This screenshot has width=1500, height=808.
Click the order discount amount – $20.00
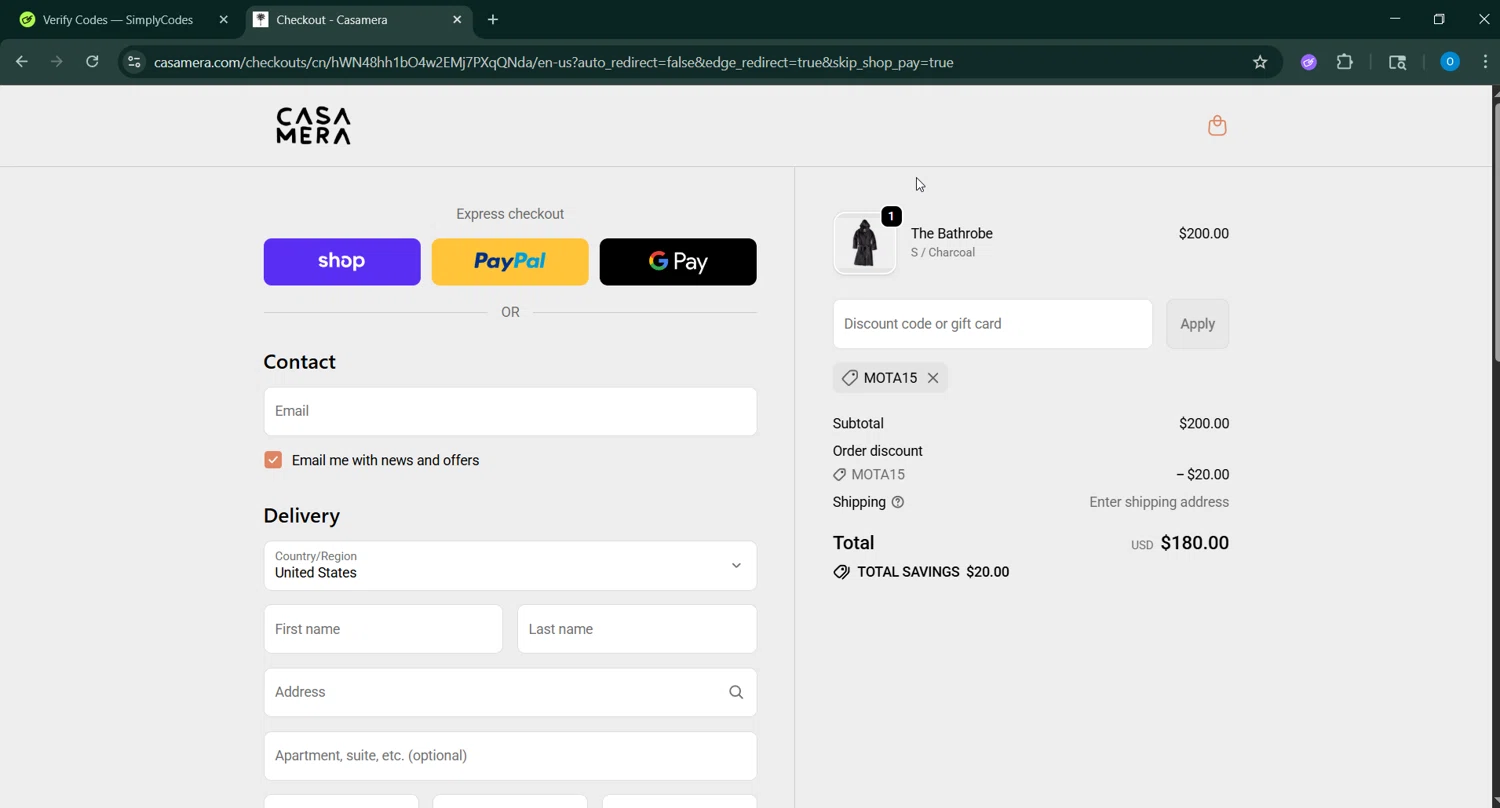click(1202, 475)
